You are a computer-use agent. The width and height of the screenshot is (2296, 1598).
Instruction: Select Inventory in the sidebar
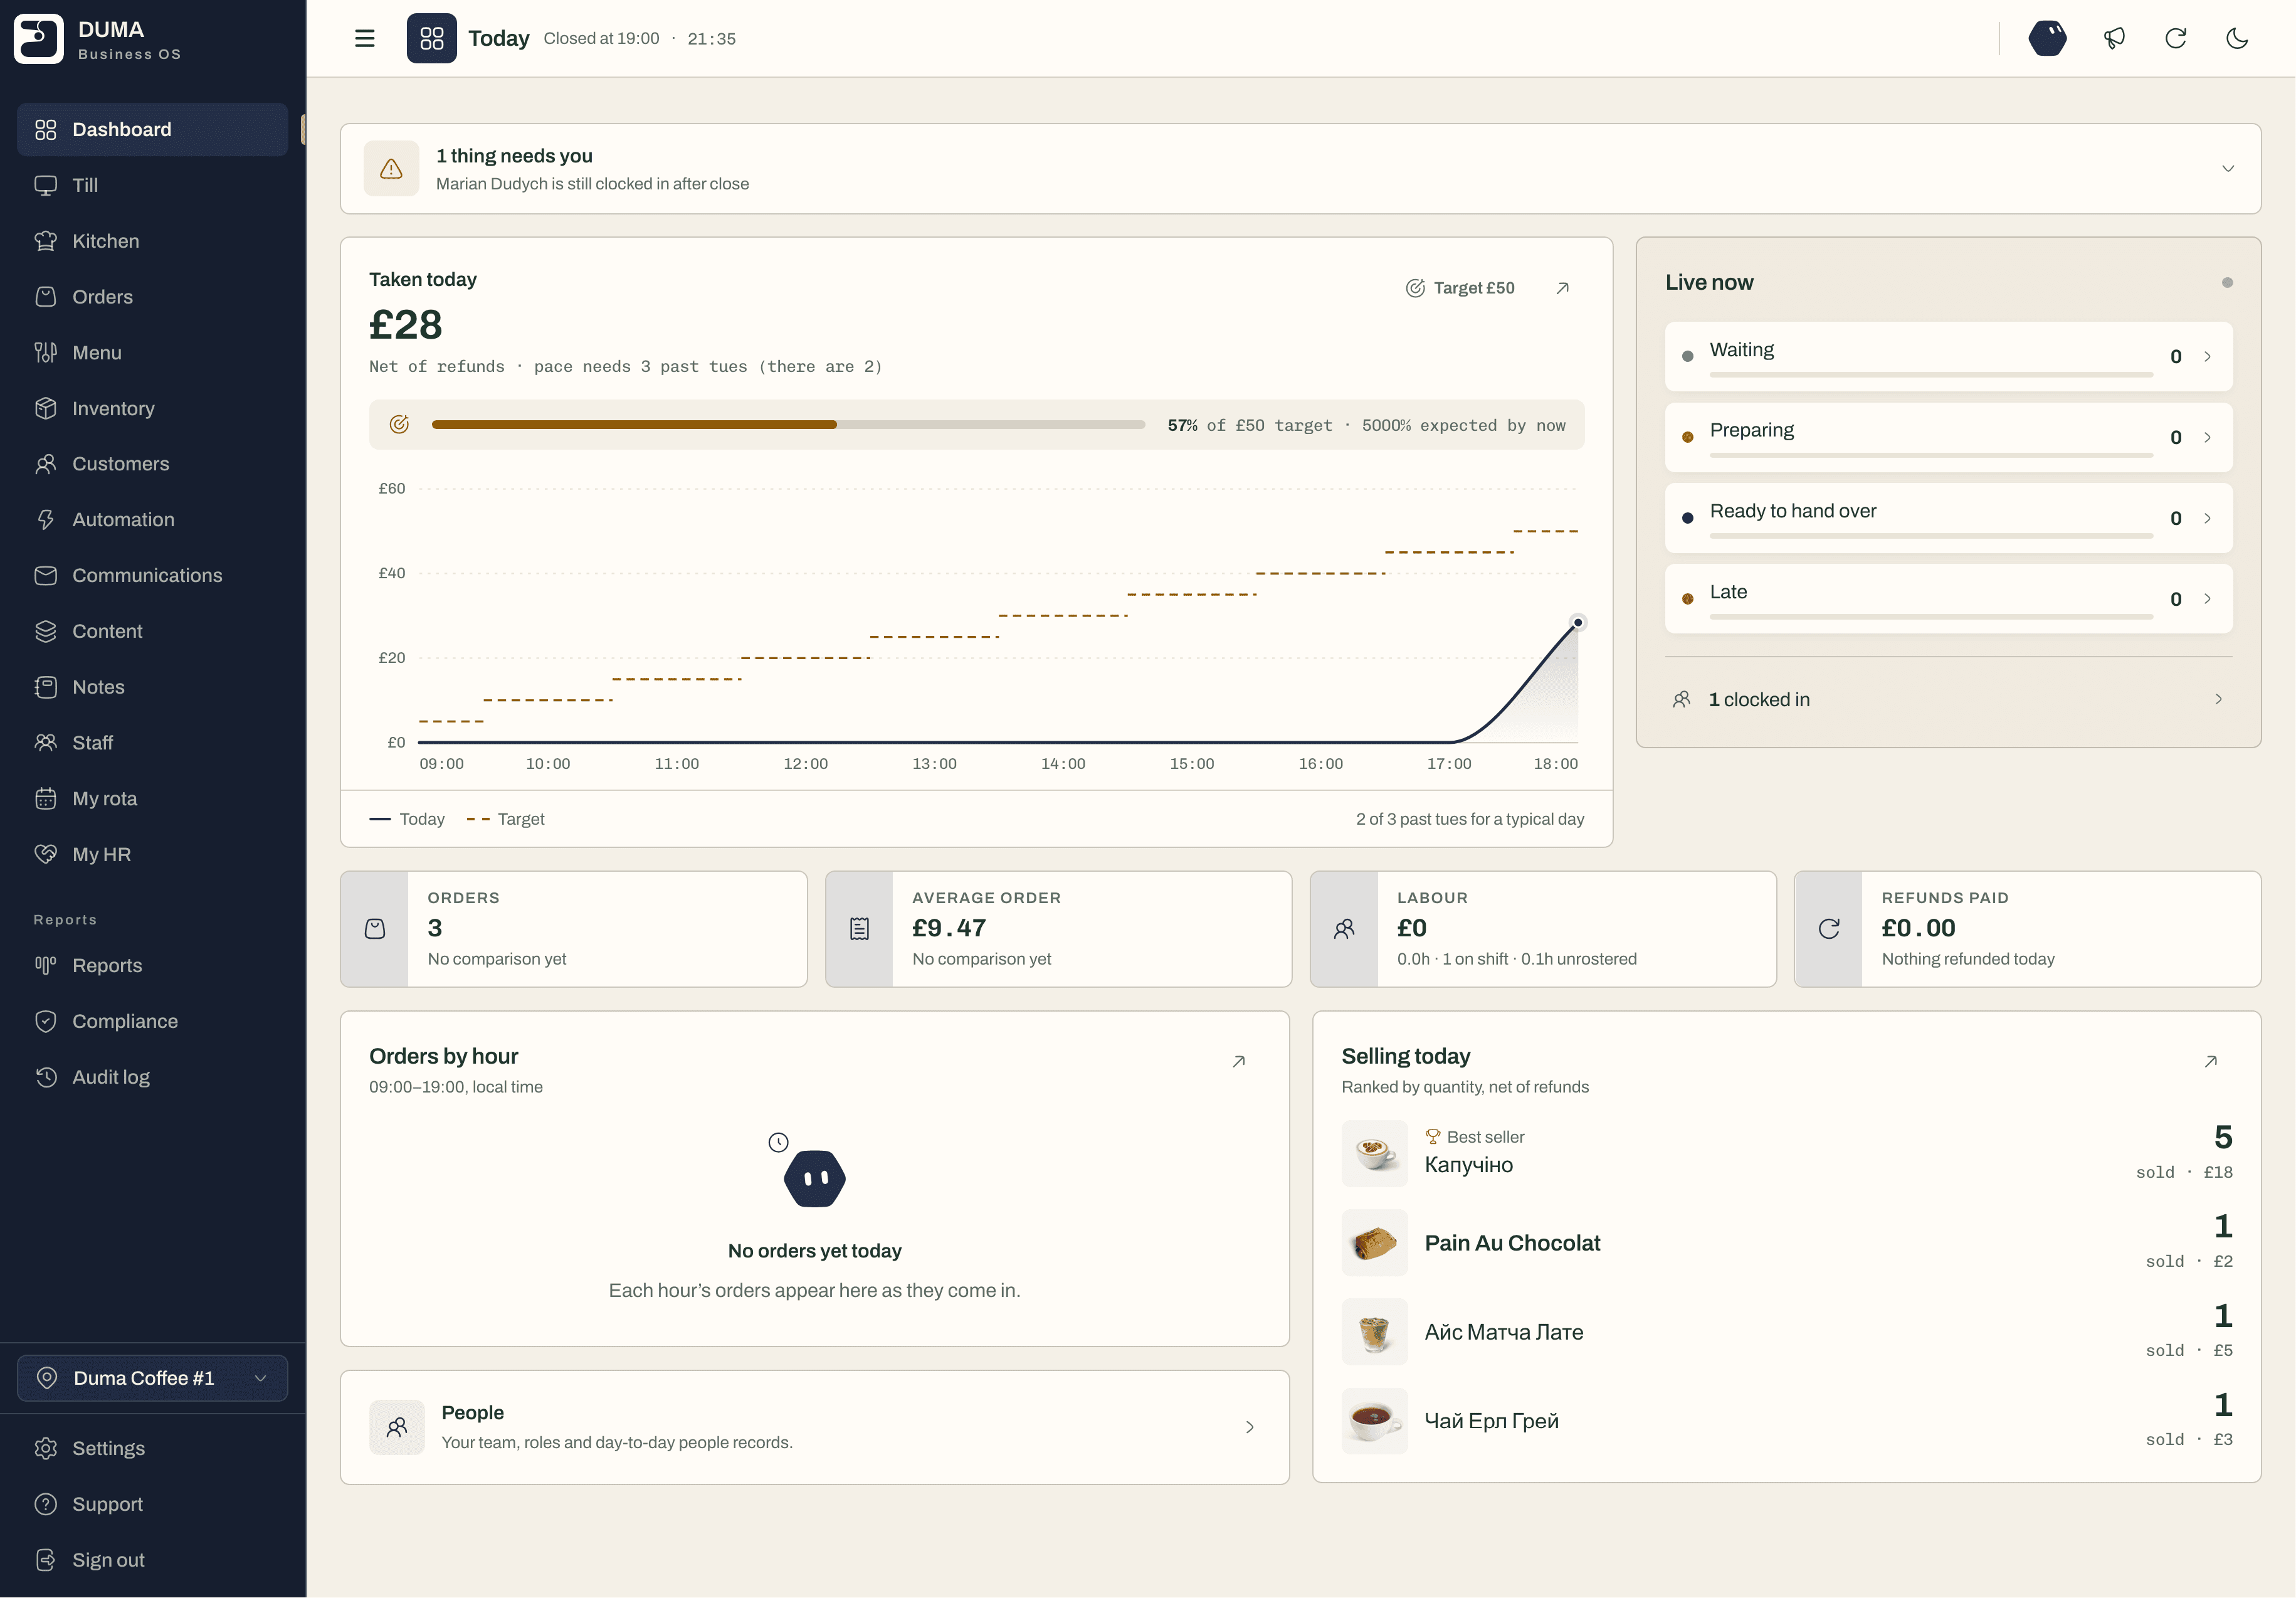click(x=152, y=408)
